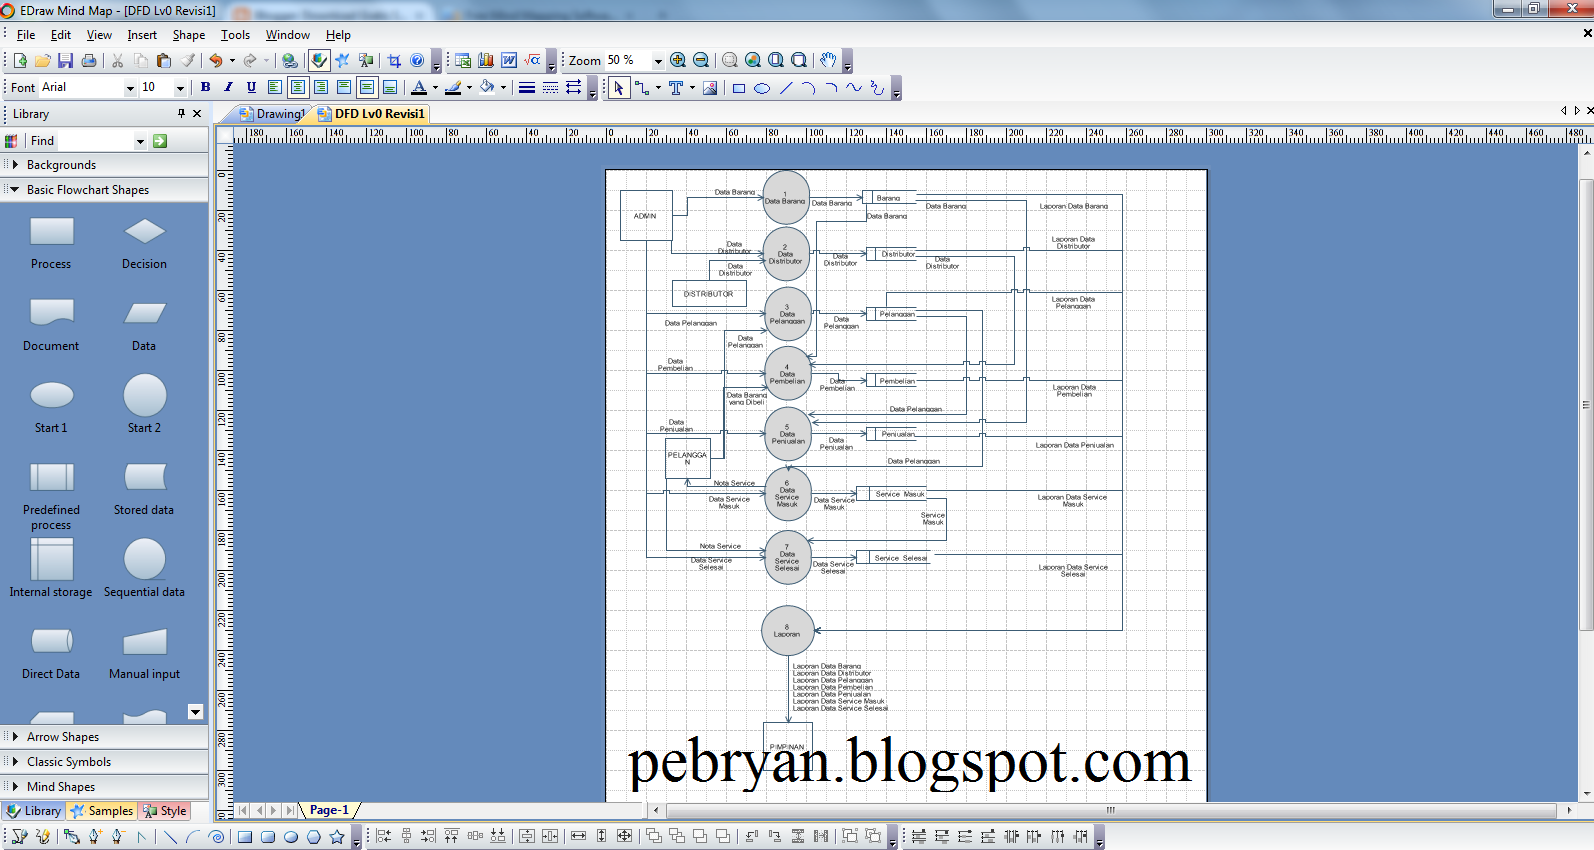1594x850 pixels.
Task: Select the Connector tool
Action: (x=642, y=88)
